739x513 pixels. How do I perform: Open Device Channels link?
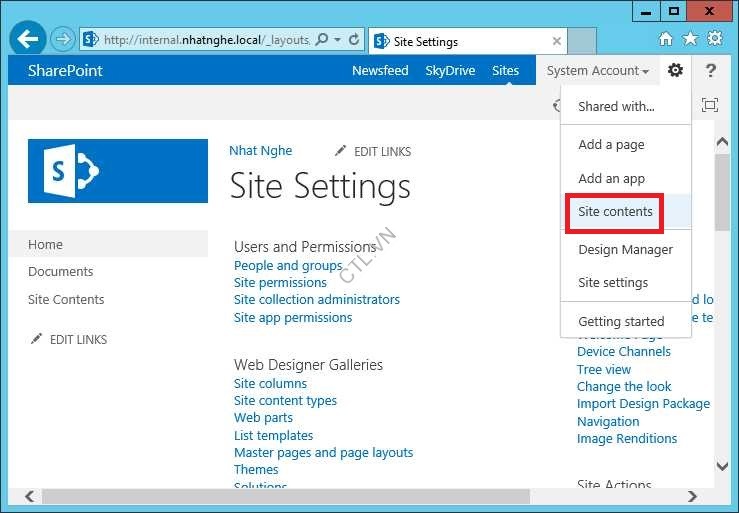click(x=624, y=352)
